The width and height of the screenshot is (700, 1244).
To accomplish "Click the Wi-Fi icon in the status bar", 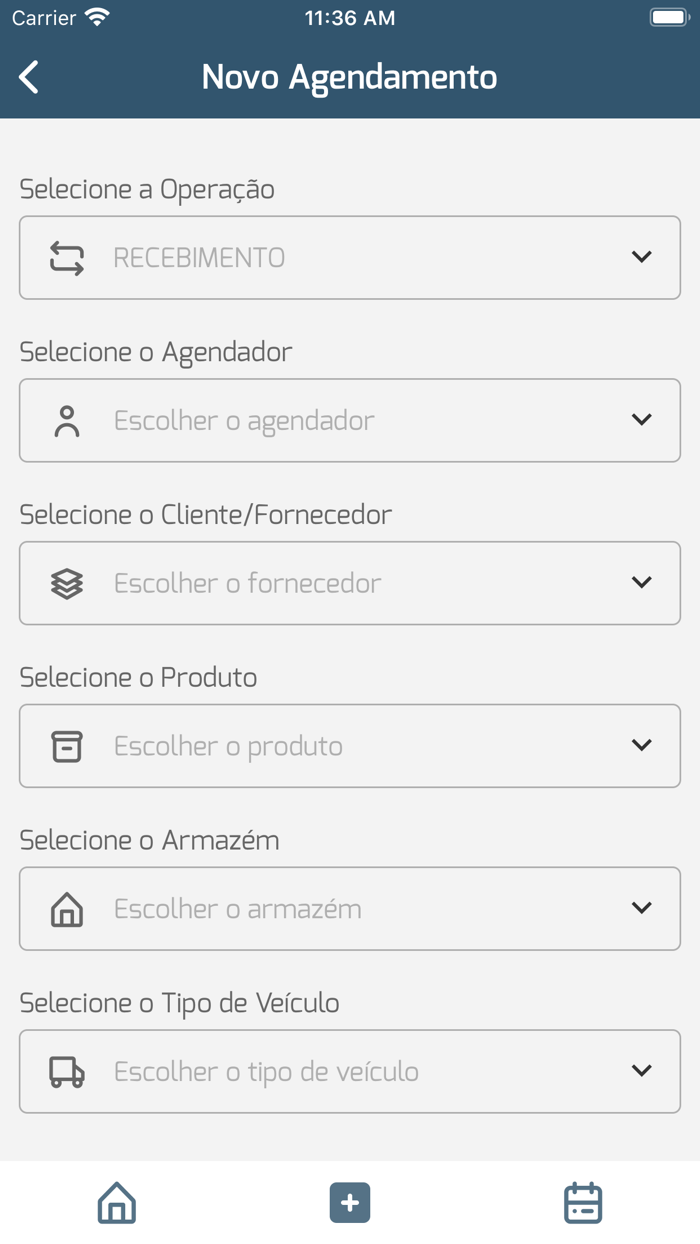I will 97,16.
